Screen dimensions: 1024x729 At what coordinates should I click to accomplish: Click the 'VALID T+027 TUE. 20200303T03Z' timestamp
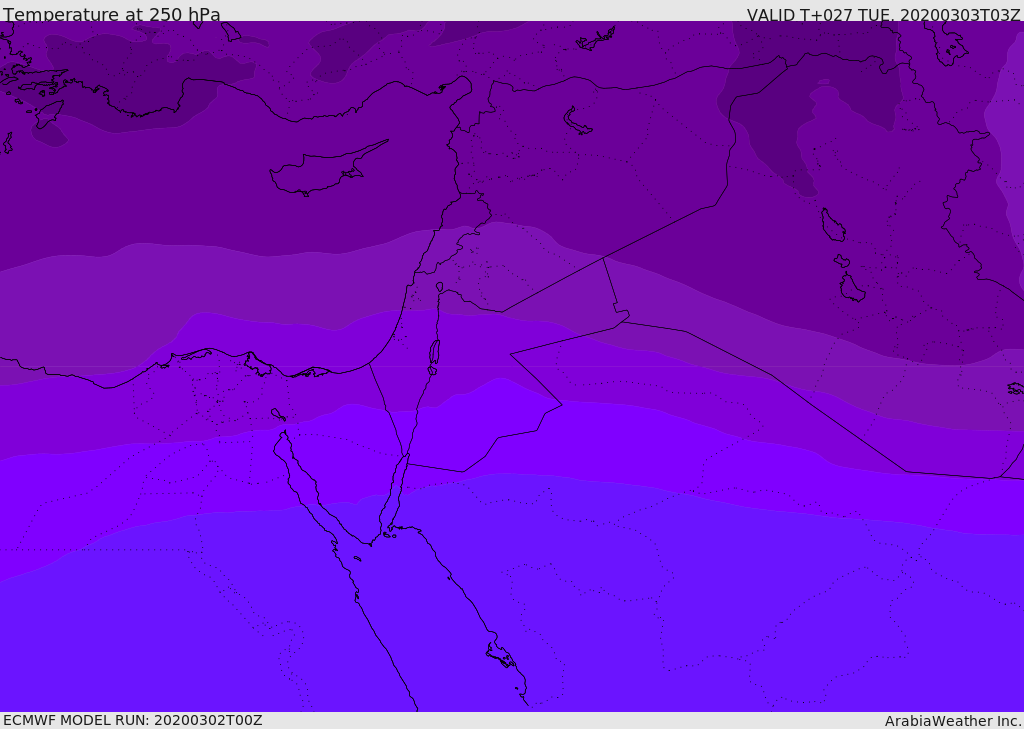point(884,15)
